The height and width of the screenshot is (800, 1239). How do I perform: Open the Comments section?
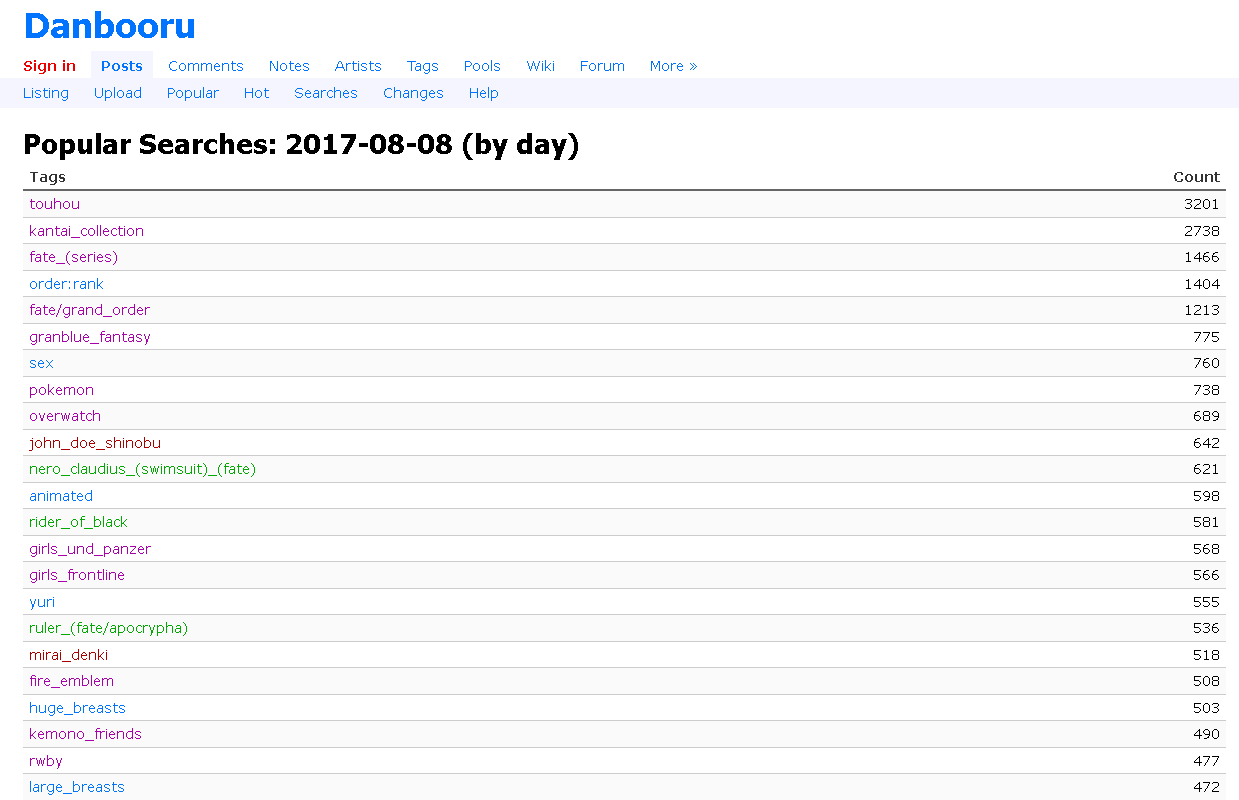(x=206, y=66)
